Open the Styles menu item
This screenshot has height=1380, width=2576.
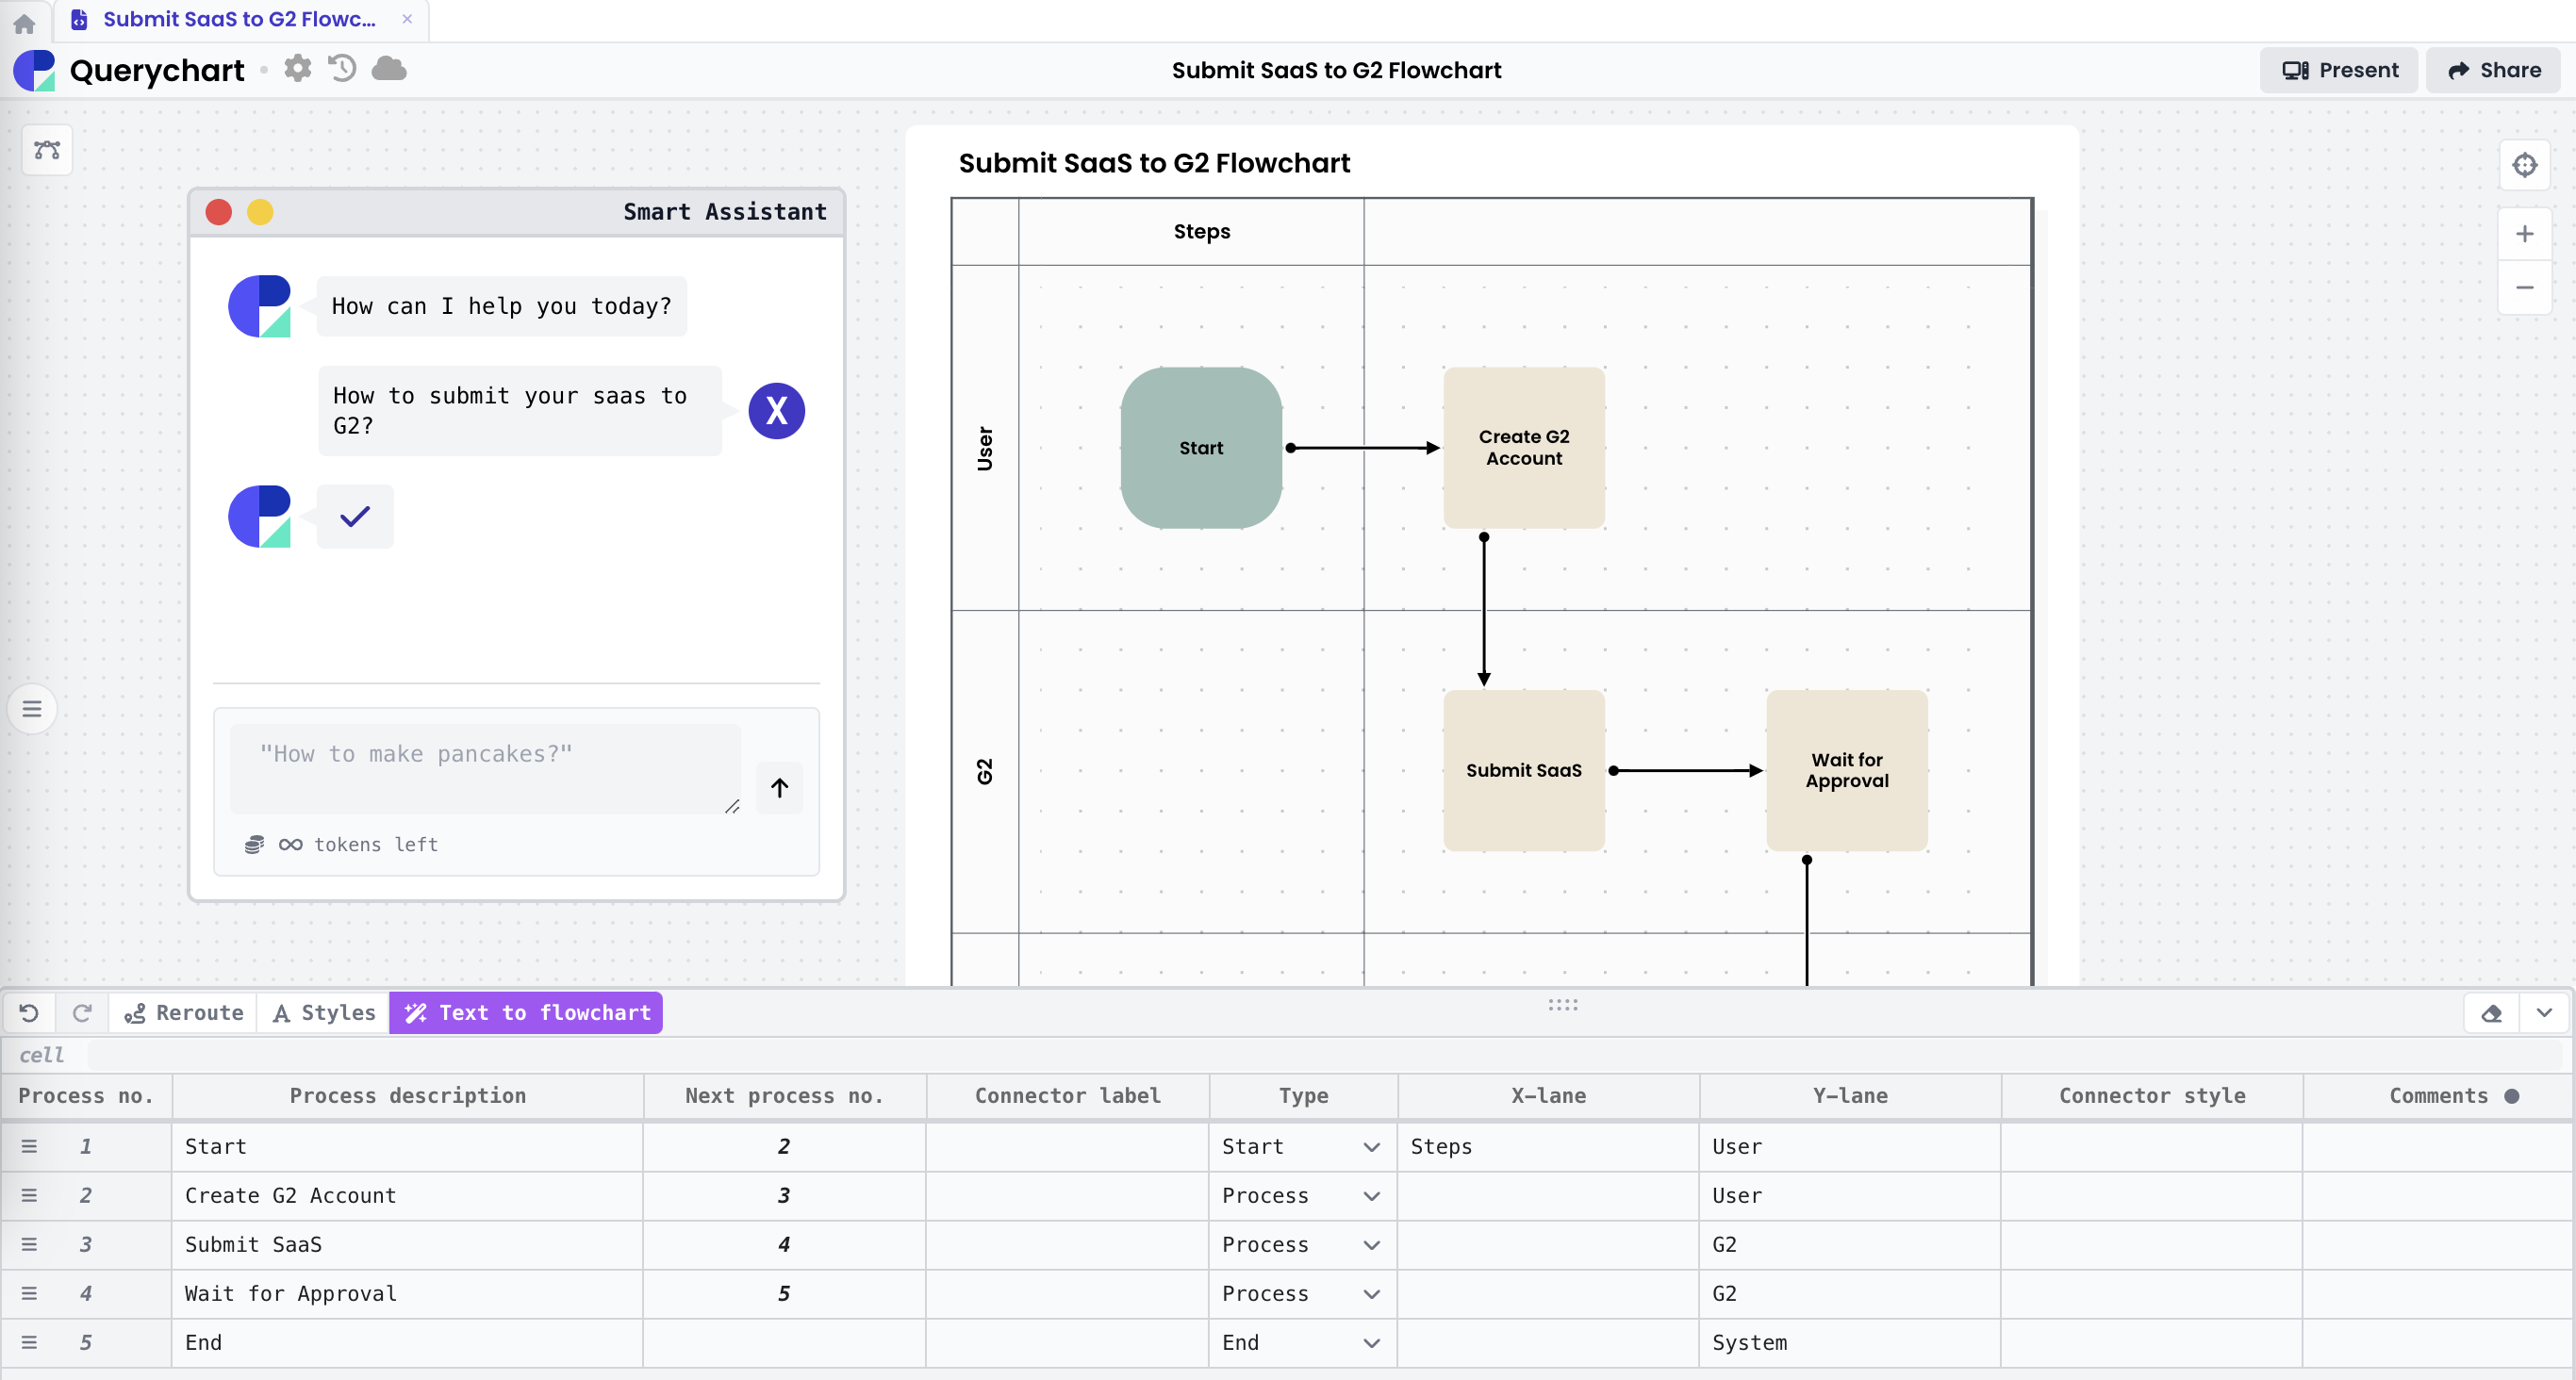click(x=324, y=1013)
